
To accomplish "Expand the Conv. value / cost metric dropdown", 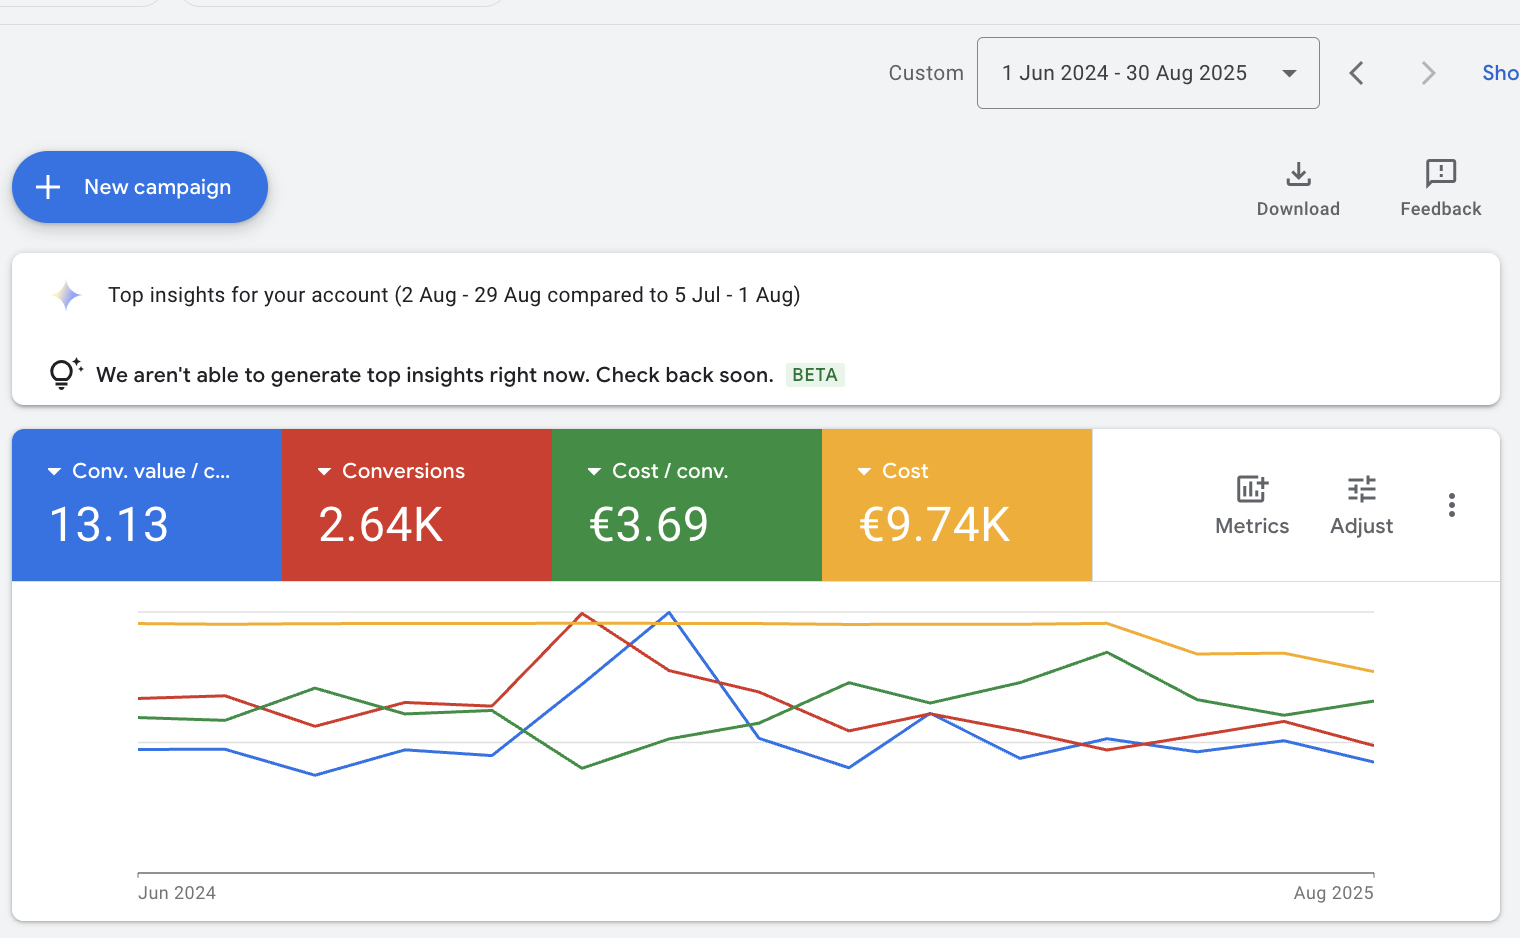I will pyautogui.click(x=54, y=471).
